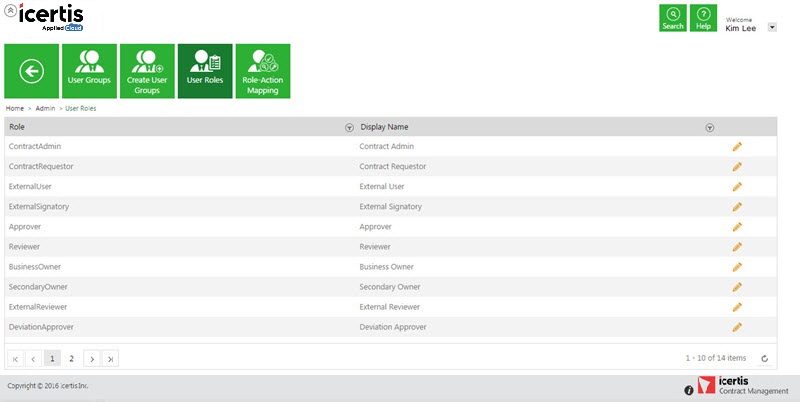This screenshot has height=402, width=800.
Task: Click the Home breadcrumb link
Action: click(x=15, y=108)
